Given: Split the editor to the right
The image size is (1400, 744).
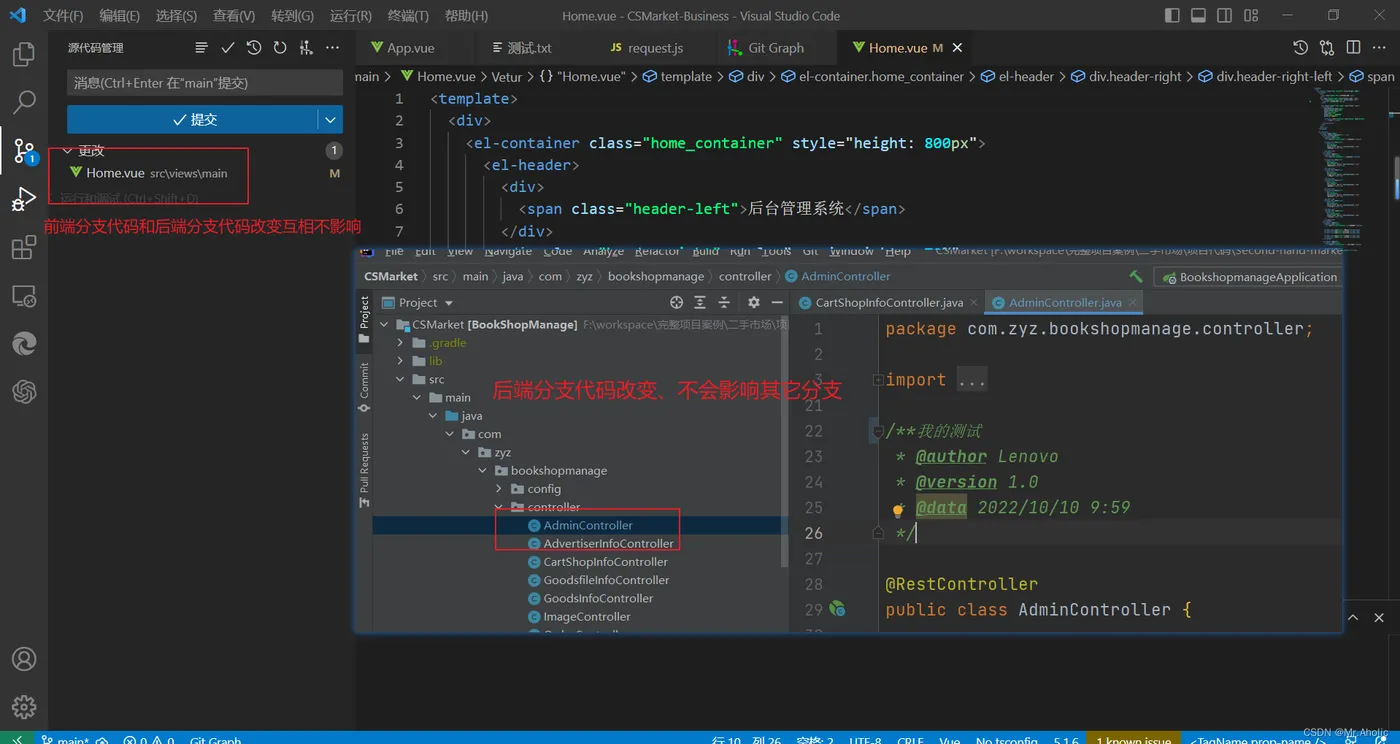Looking at the screenshot, I should coord(1353,47).
